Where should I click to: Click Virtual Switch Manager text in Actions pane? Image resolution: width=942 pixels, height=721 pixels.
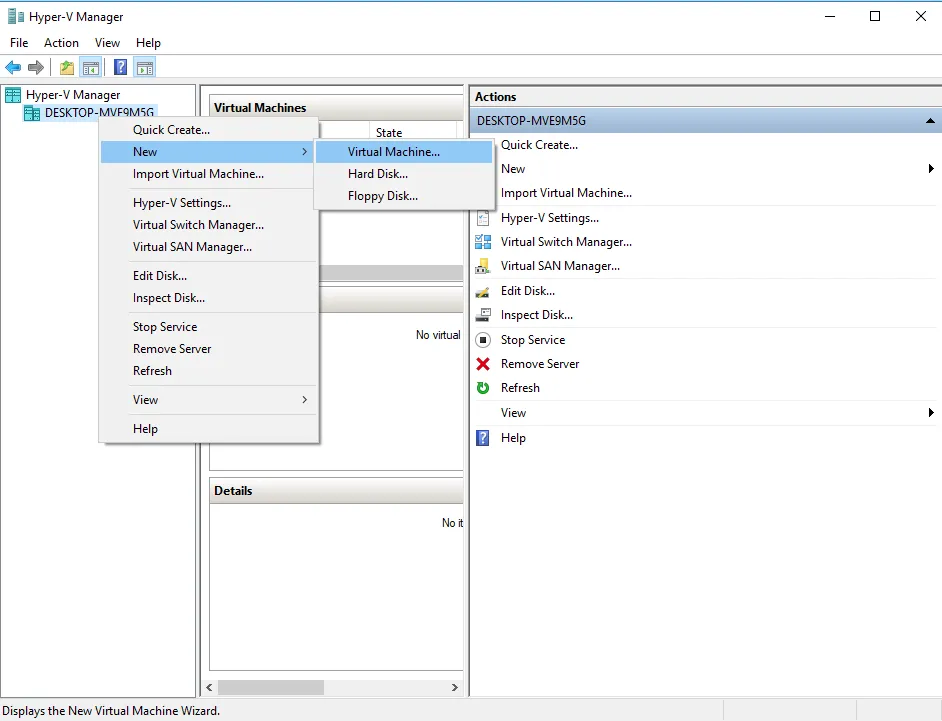pyautogui.click(x=566, y=243)
